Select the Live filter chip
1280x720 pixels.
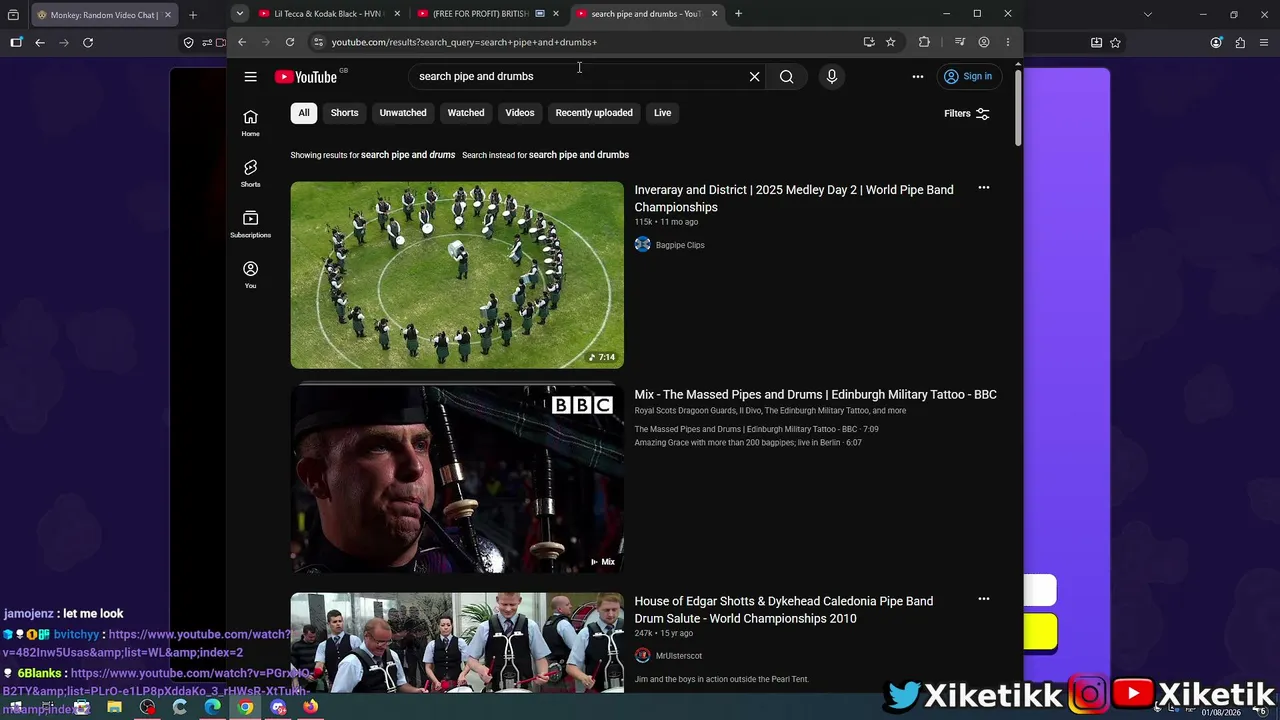pos(663,113)
